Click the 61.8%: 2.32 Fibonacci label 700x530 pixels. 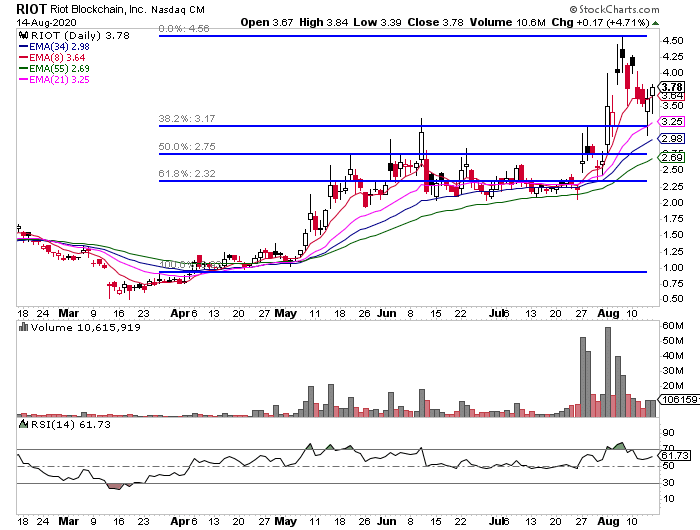(187, 174)
